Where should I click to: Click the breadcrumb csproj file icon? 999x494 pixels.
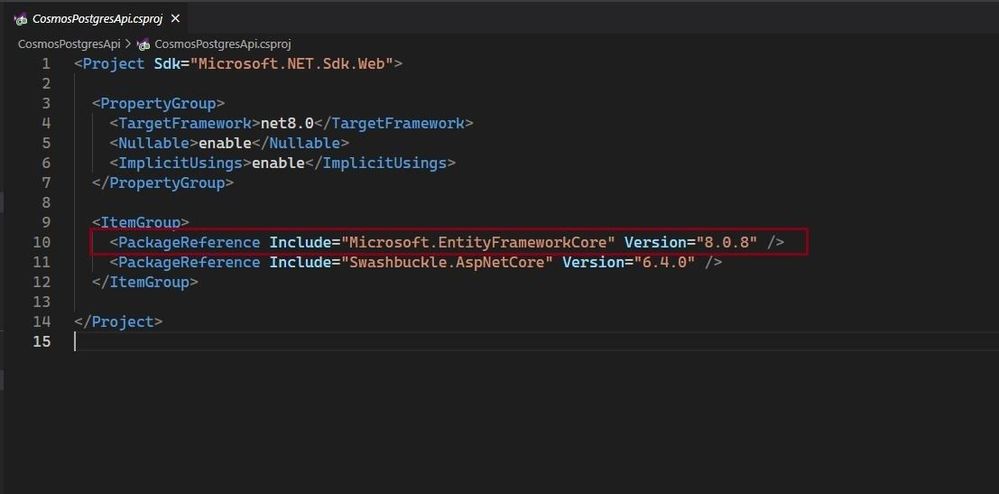143,44
